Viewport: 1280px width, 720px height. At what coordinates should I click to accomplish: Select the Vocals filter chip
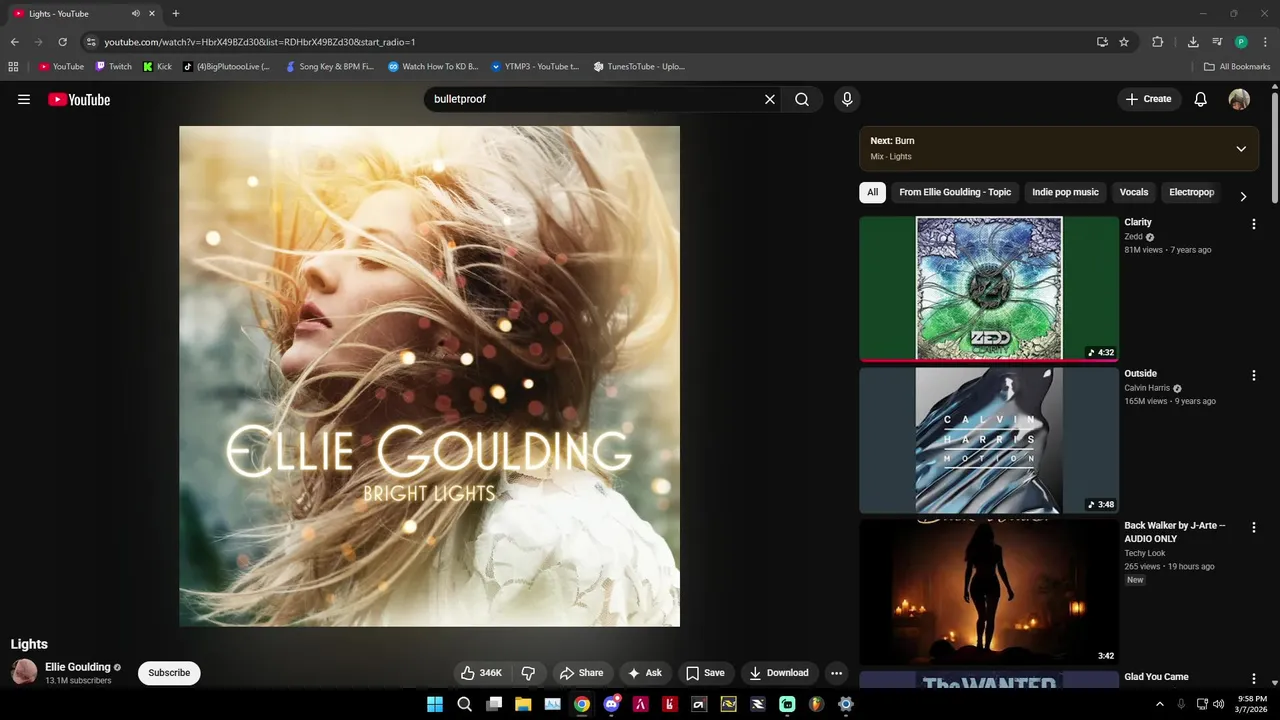pyautogui.click(x=1134, y=192)
